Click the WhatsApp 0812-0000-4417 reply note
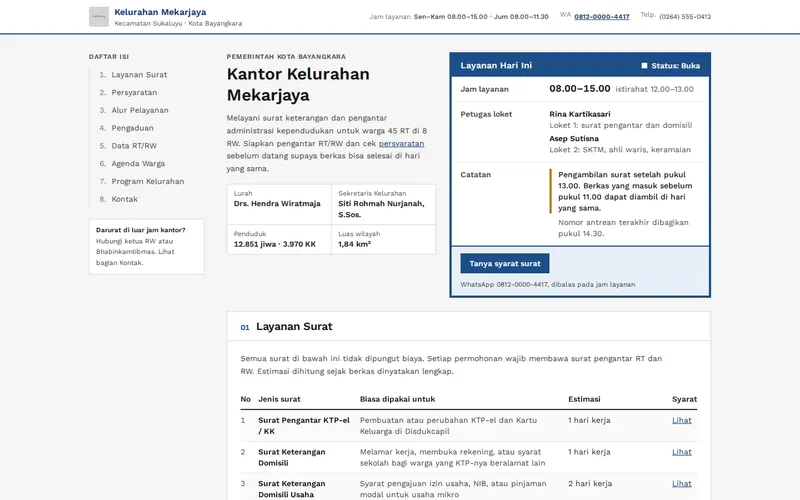This screenshot has height=500, width=800. 547,285
